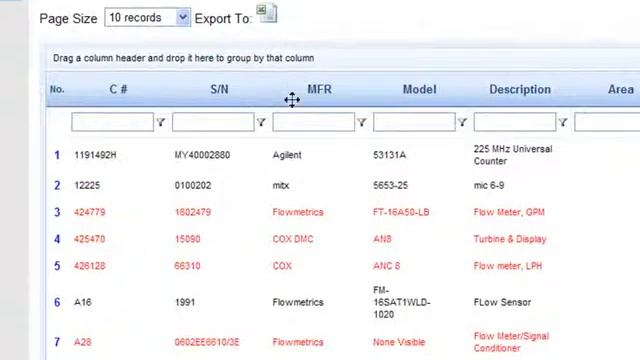640x360 pixels.
Task: Click the group-by column drop area
Action: click(343, 58)
